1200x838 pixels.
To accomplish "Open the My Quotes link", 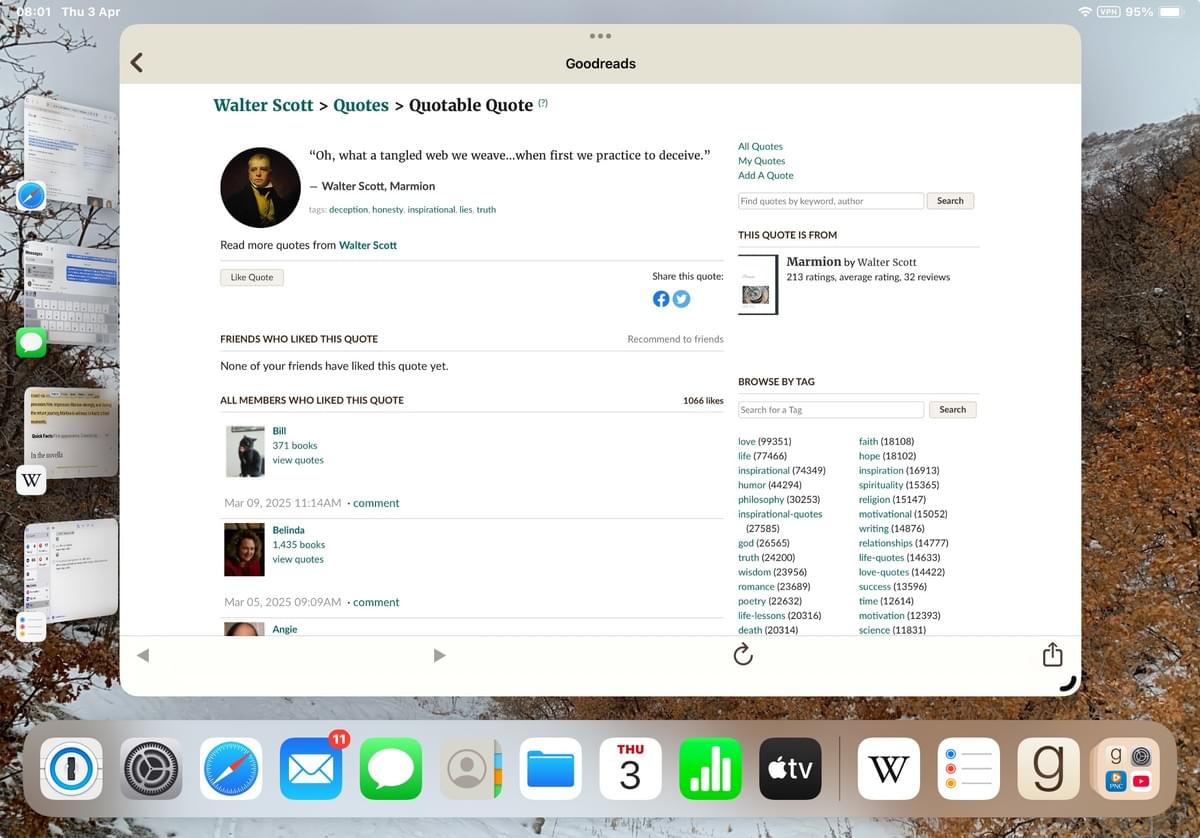I will pyautogui.click(x=762, y=161).
